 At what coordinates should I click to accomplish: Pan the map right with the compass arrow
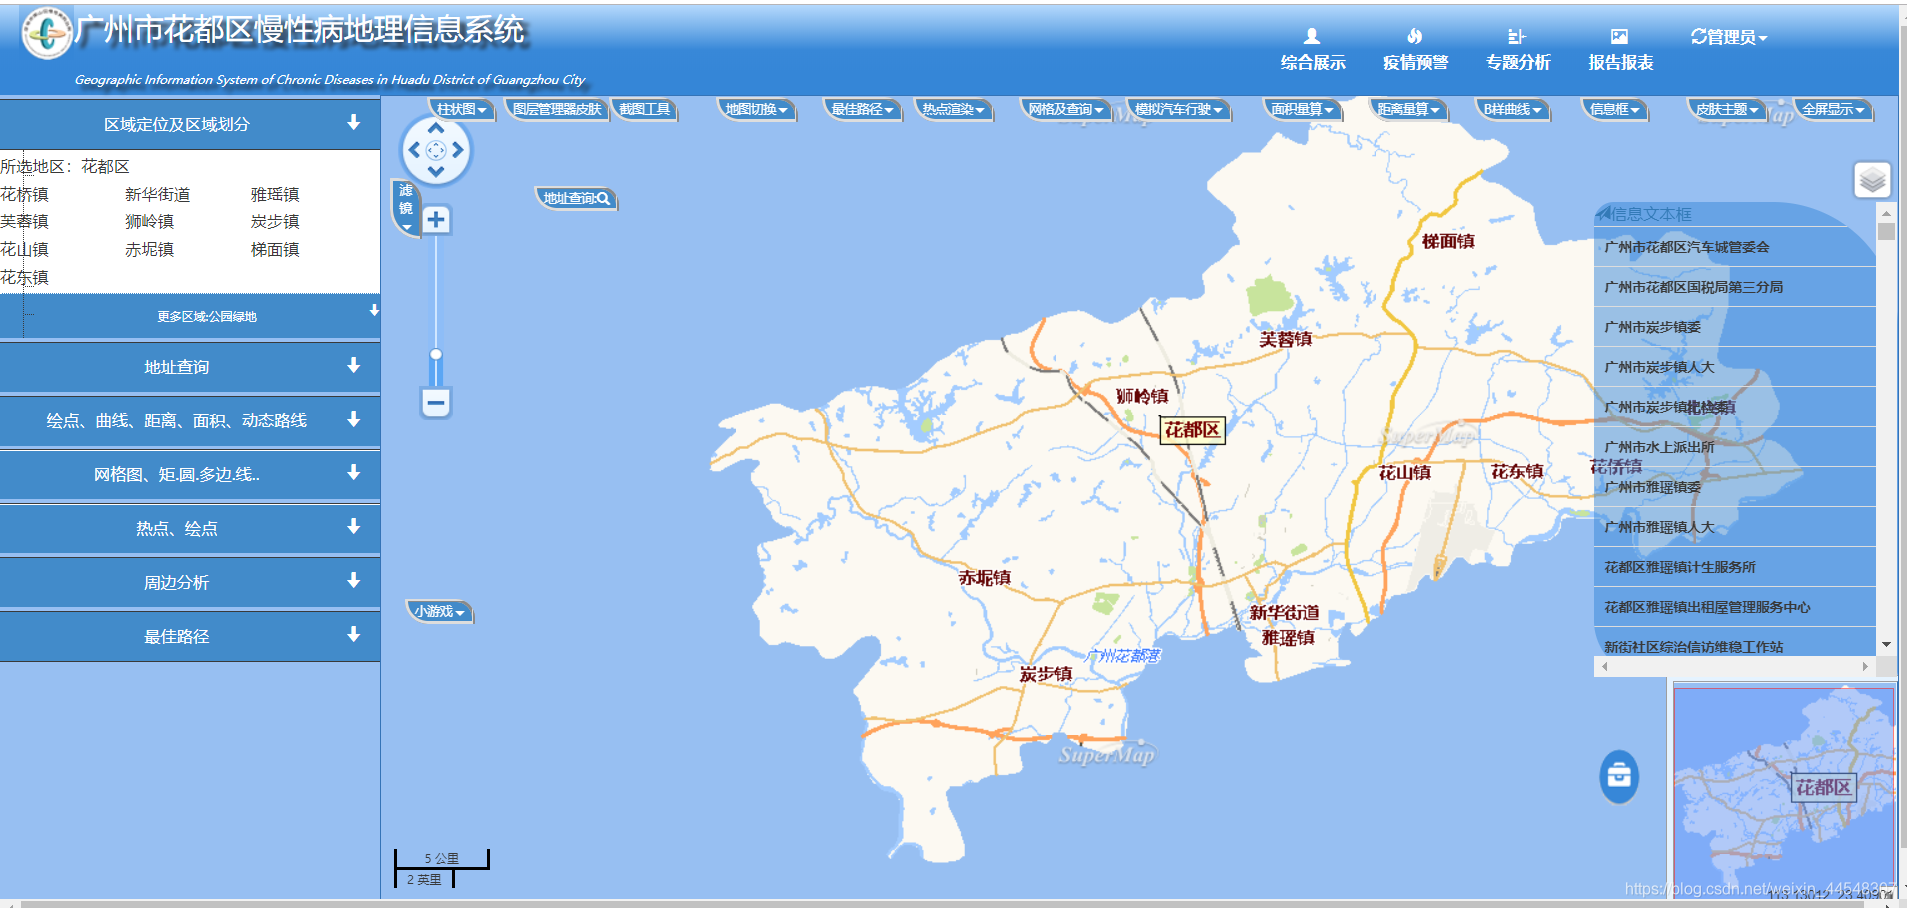pos(458,150)
